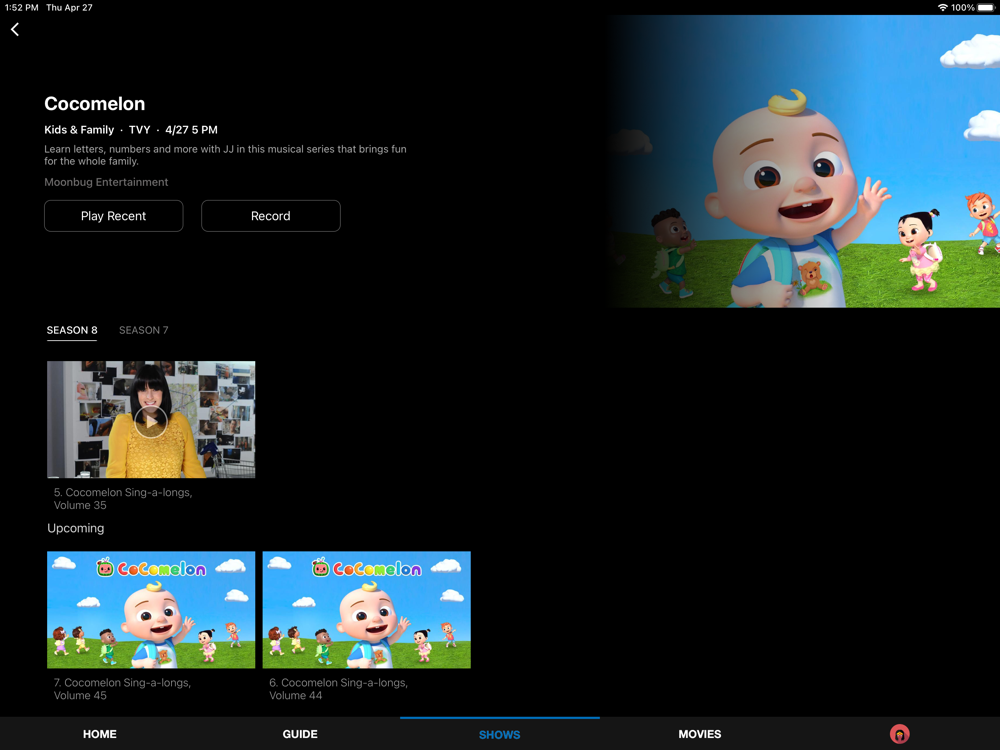The width and height of the screenshot is (1000, 750).
Task: Open the Movies tab
Action: coord(700,734)
